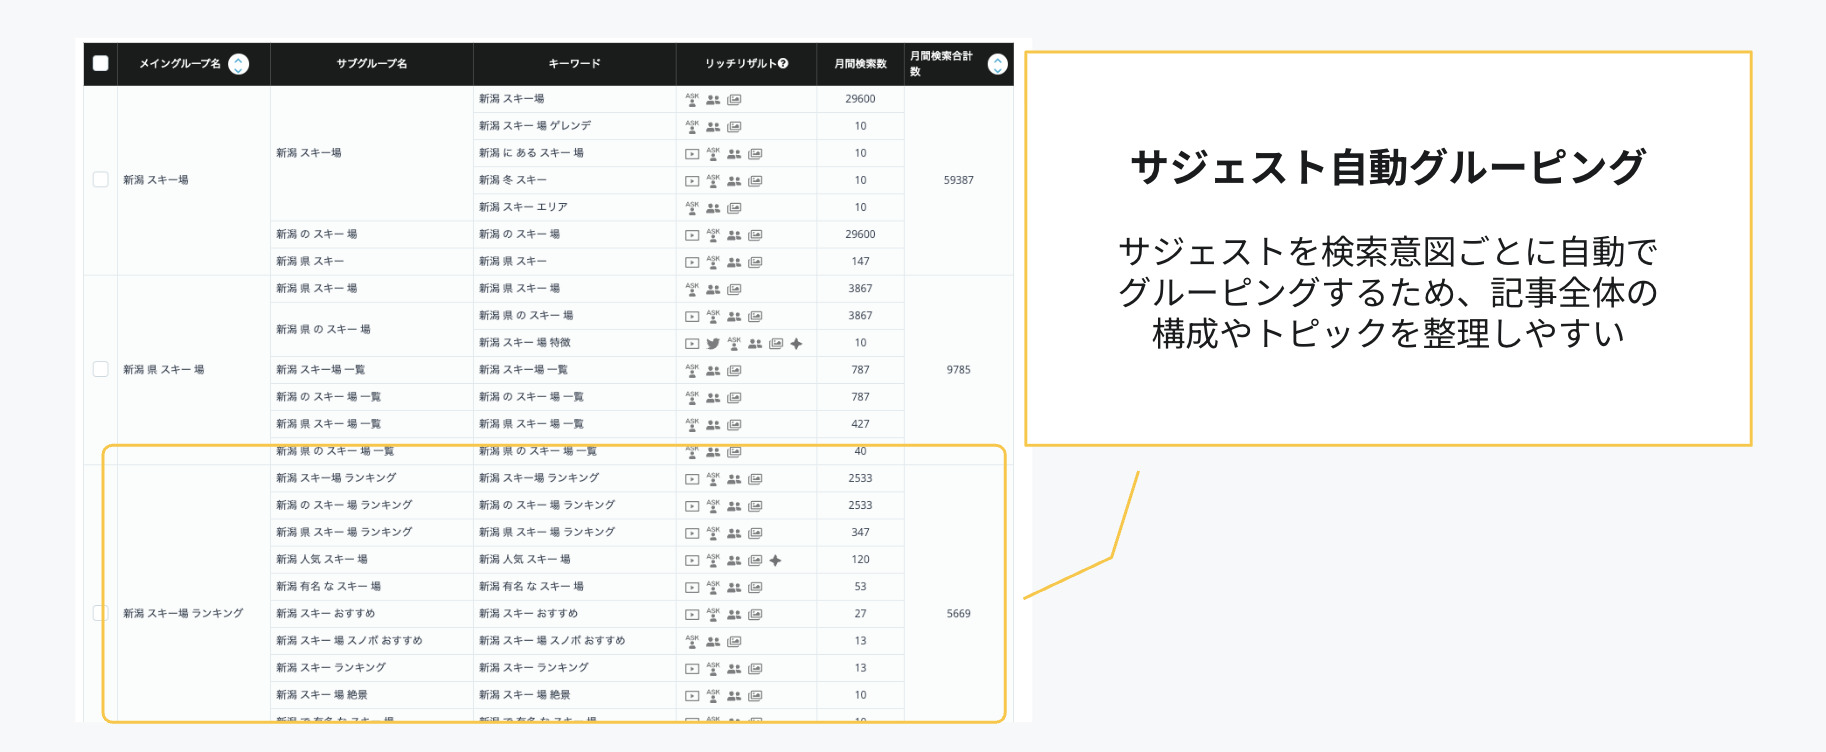
Task: Click the video icon in 新潟 人気 スキー 場 row
Action: [x=692, y=560]
